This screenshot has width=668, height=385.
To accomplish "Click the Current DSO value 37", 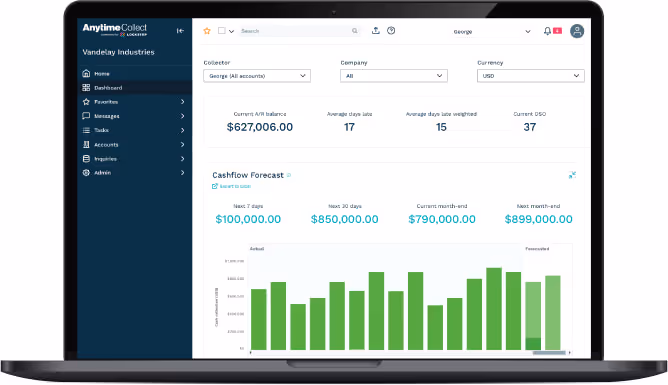I will tap(530, 127).
